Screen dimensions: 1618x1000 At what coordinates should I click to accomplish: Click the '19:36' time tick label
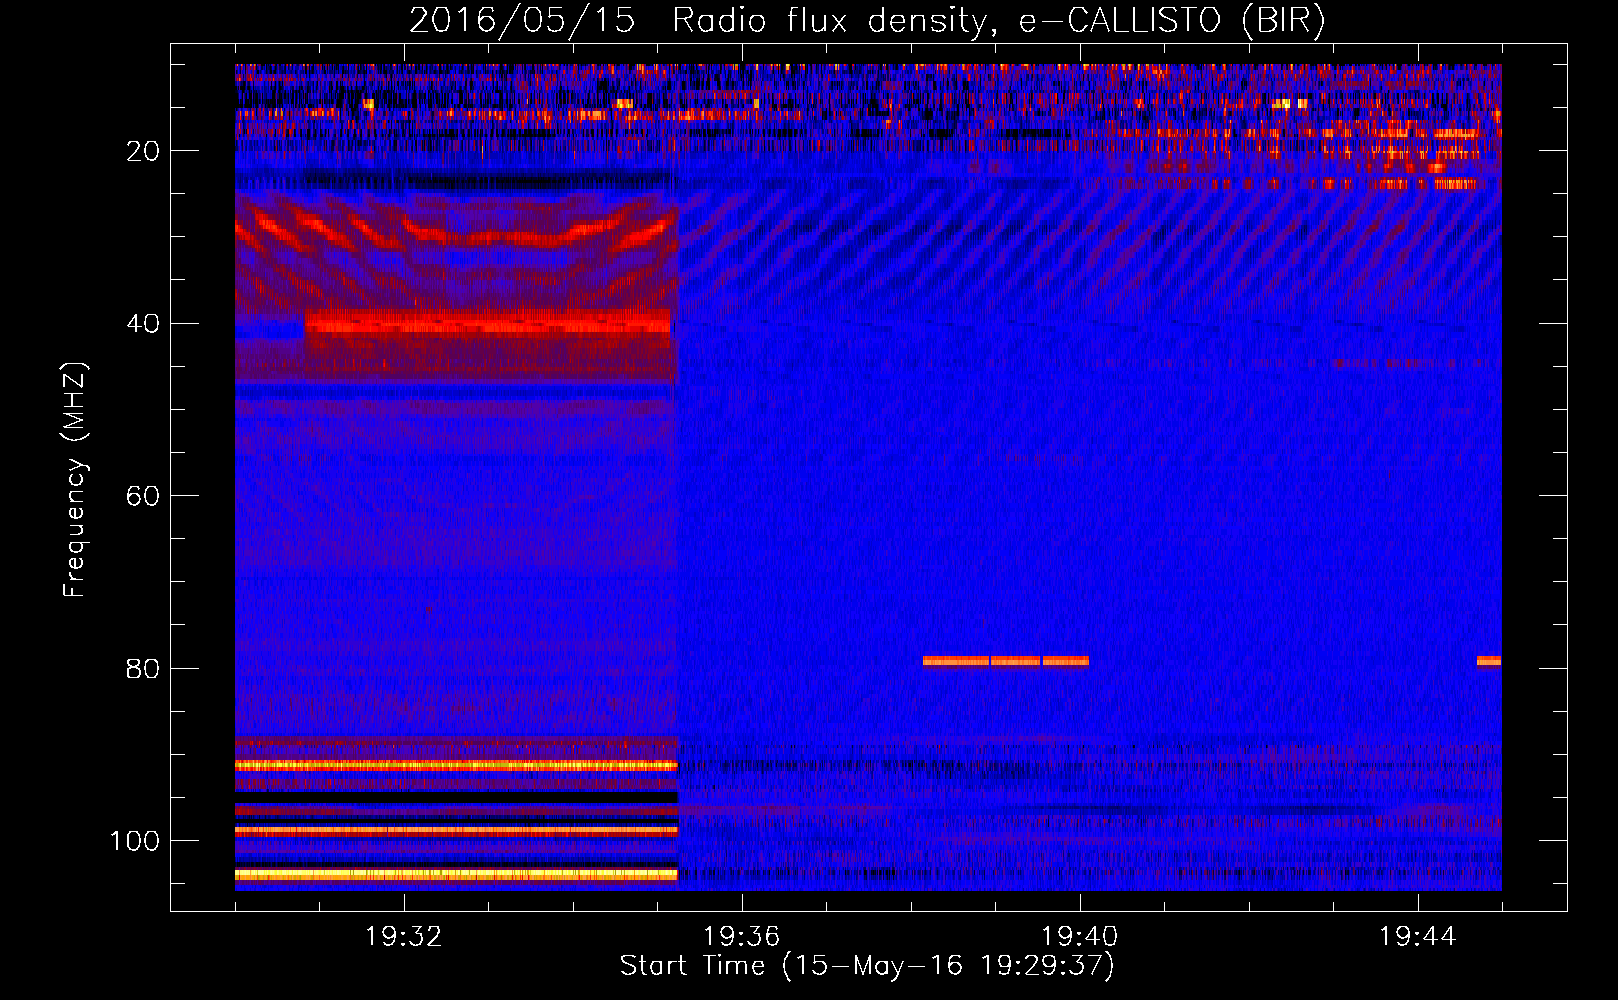[742, 937]
